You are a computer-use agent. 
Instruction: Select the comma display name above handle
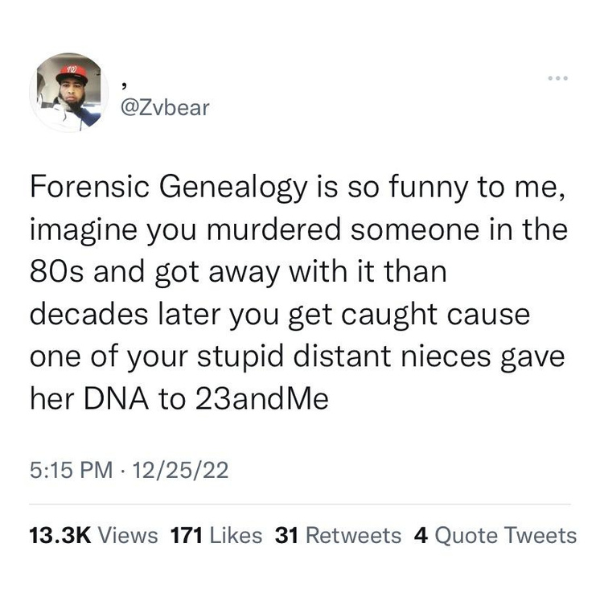[124, 87]
